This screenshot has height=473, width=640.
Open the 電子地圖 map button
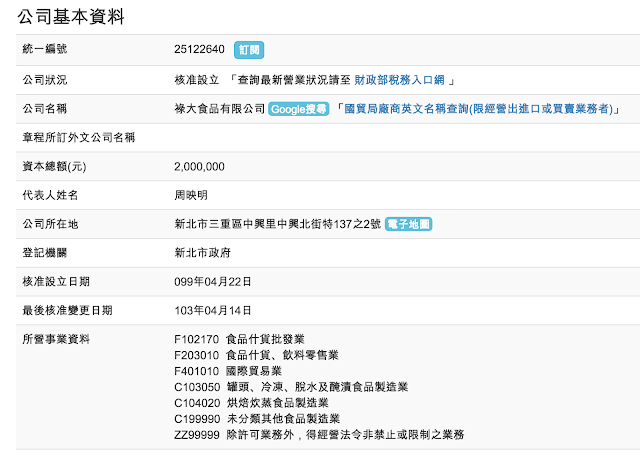[x=407, y=225]
